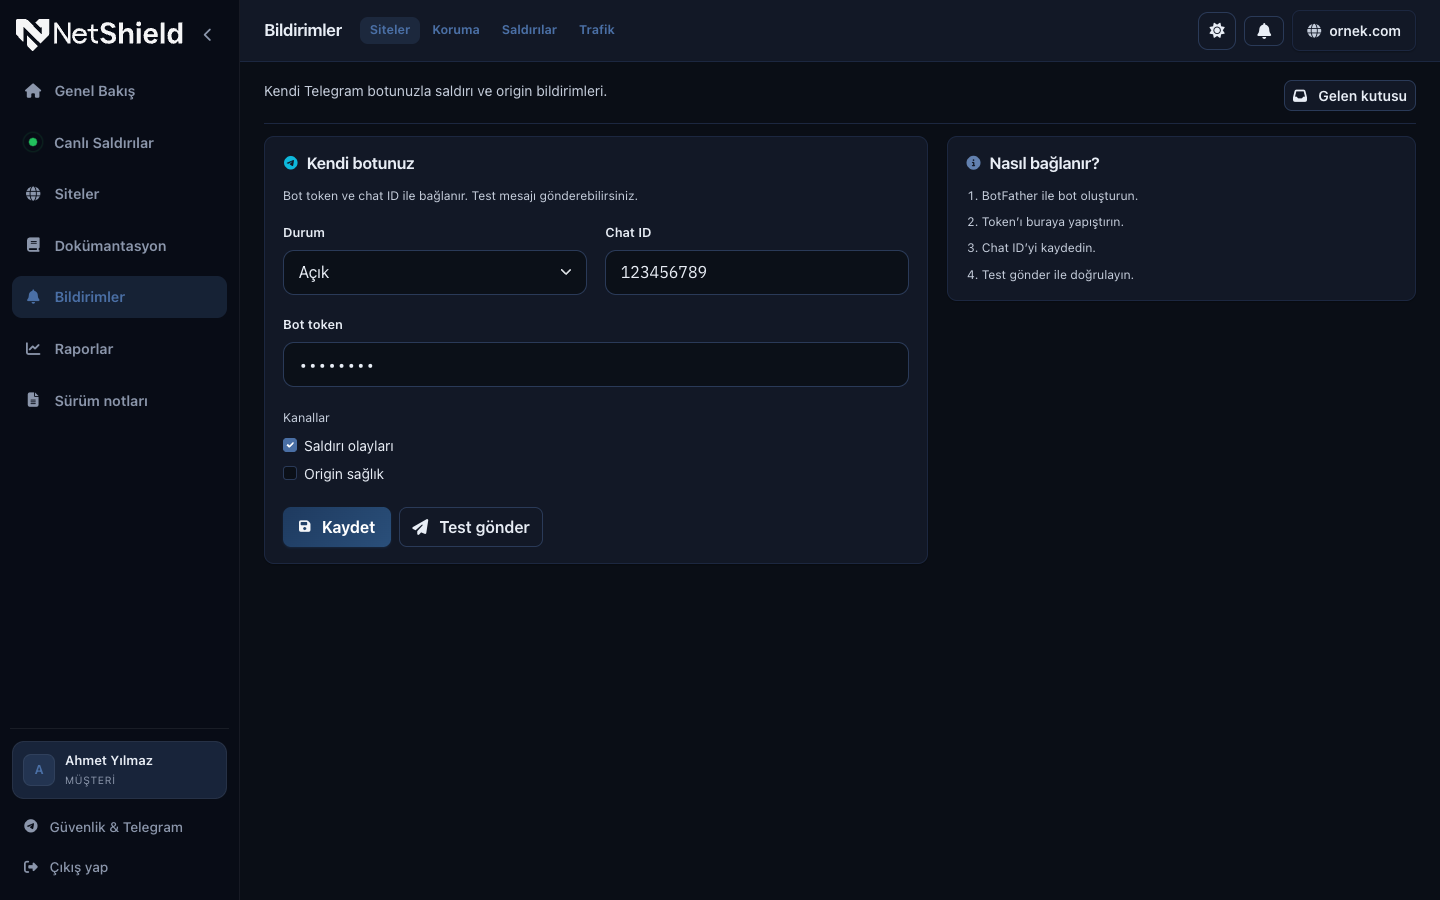Open notifications bell in the top bar

(1264, 31)
